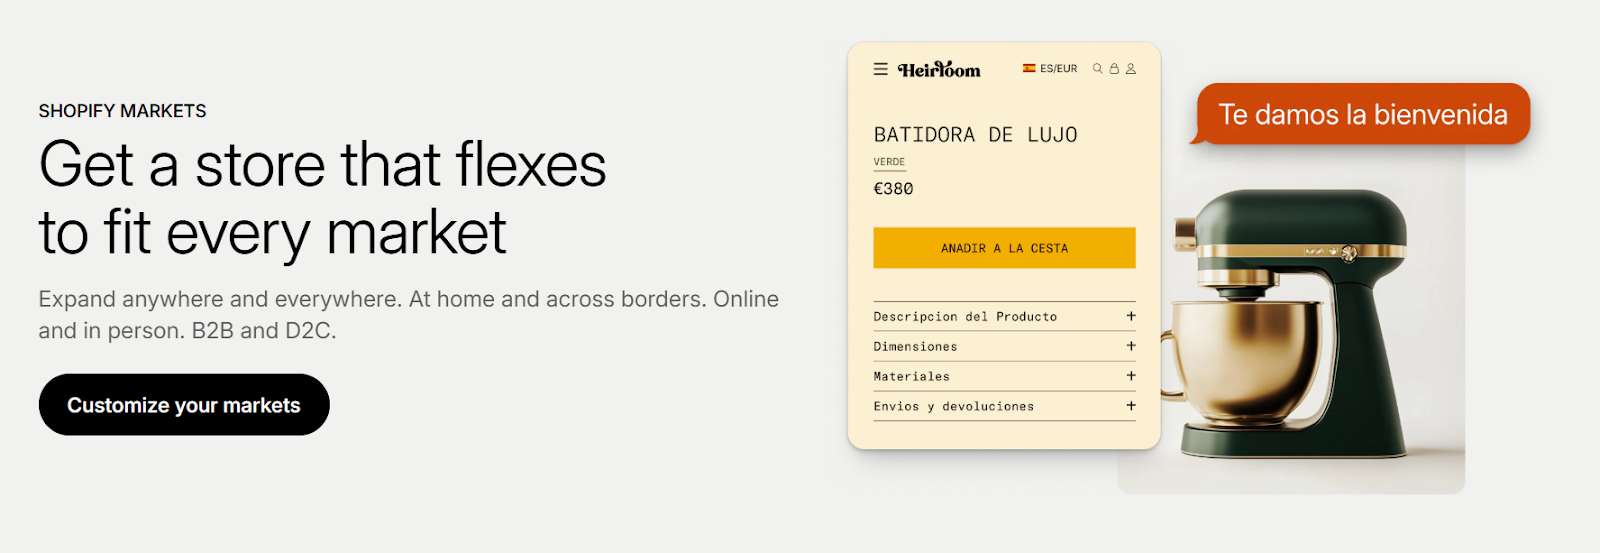Image resolution: width=1600 pixels, height=553 pixels.
Task: Click the Spanish flag icon
Action: (x=1028, y=68)
